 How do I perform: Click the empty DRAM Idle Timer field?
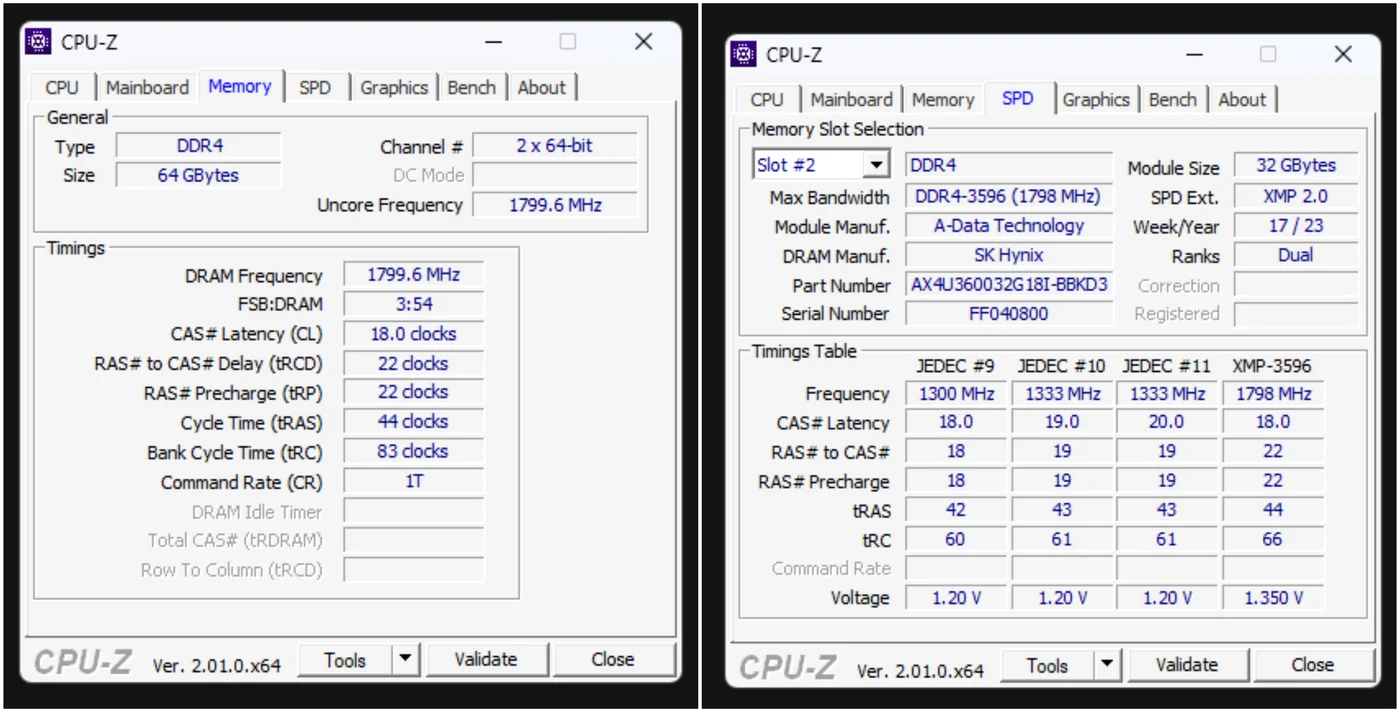(413, 511)
